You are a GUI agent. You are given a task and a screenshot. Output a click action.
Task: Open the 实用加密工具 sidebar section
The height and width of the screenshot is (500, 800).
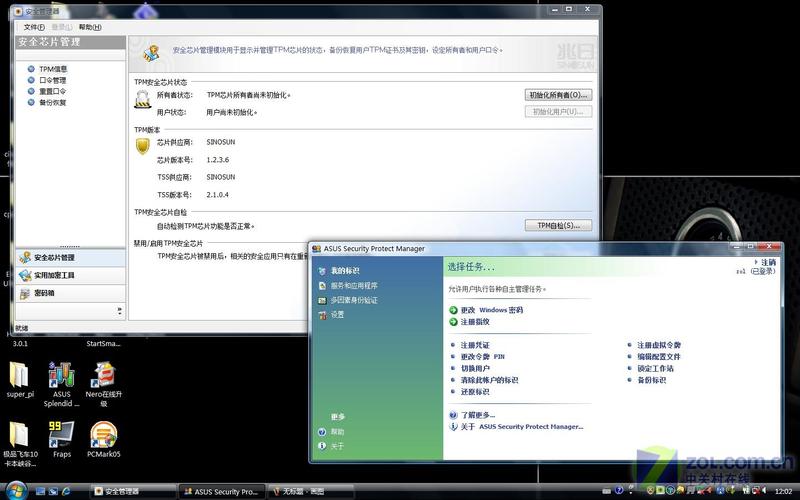(70, 276)
